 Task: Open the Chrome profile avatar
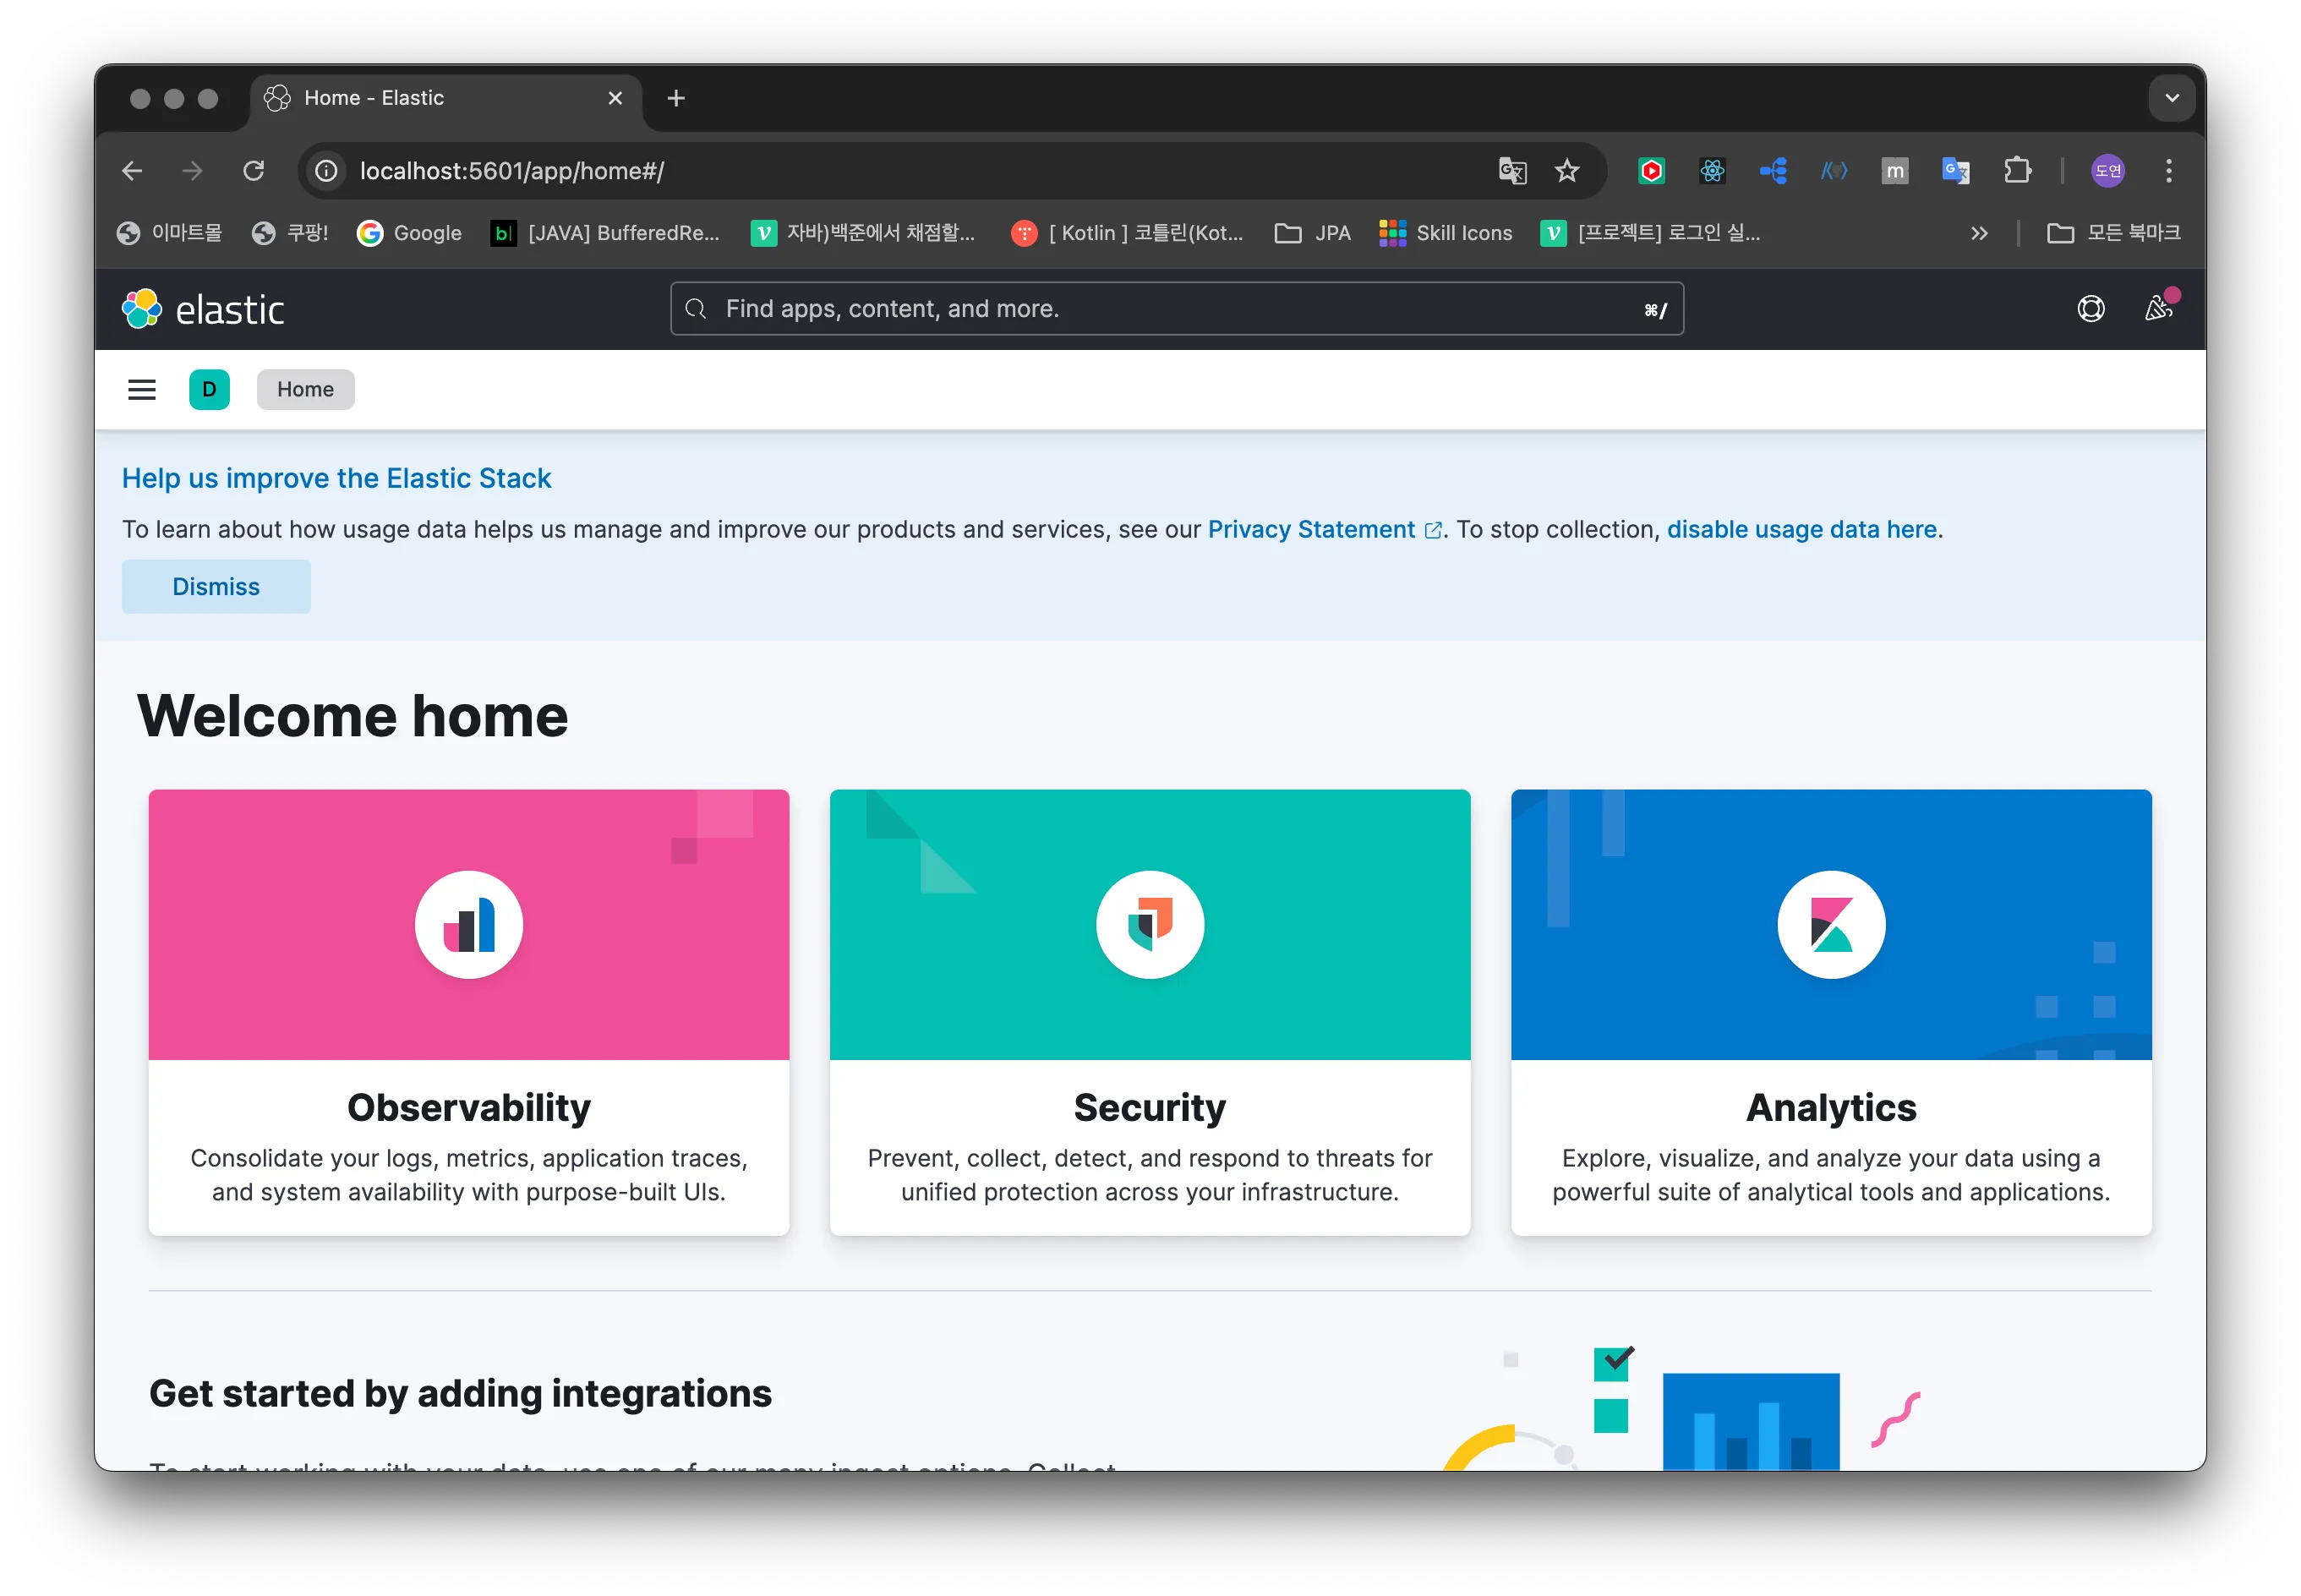pyautogui.click(x=2107, y=171)
